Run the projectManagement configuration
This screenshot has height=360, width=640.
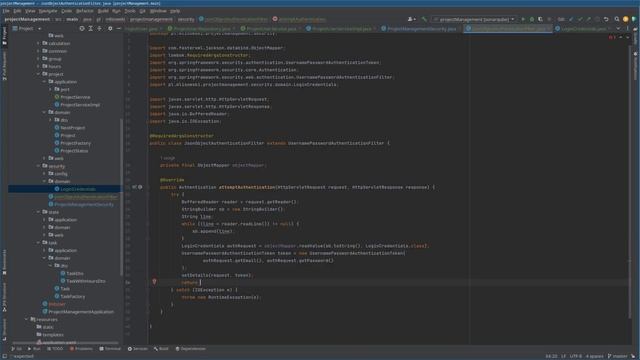coord(523,19)
